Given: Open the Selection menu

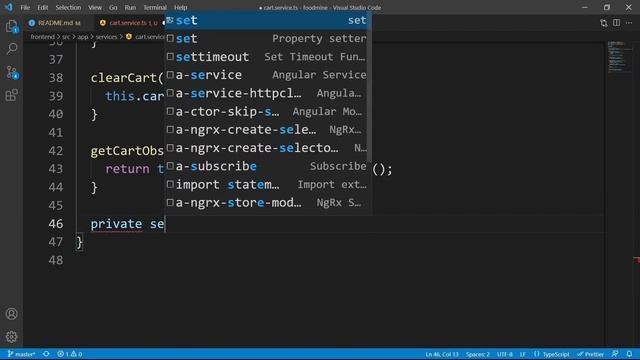Looking at the screenshot, I should pos(68,7).
